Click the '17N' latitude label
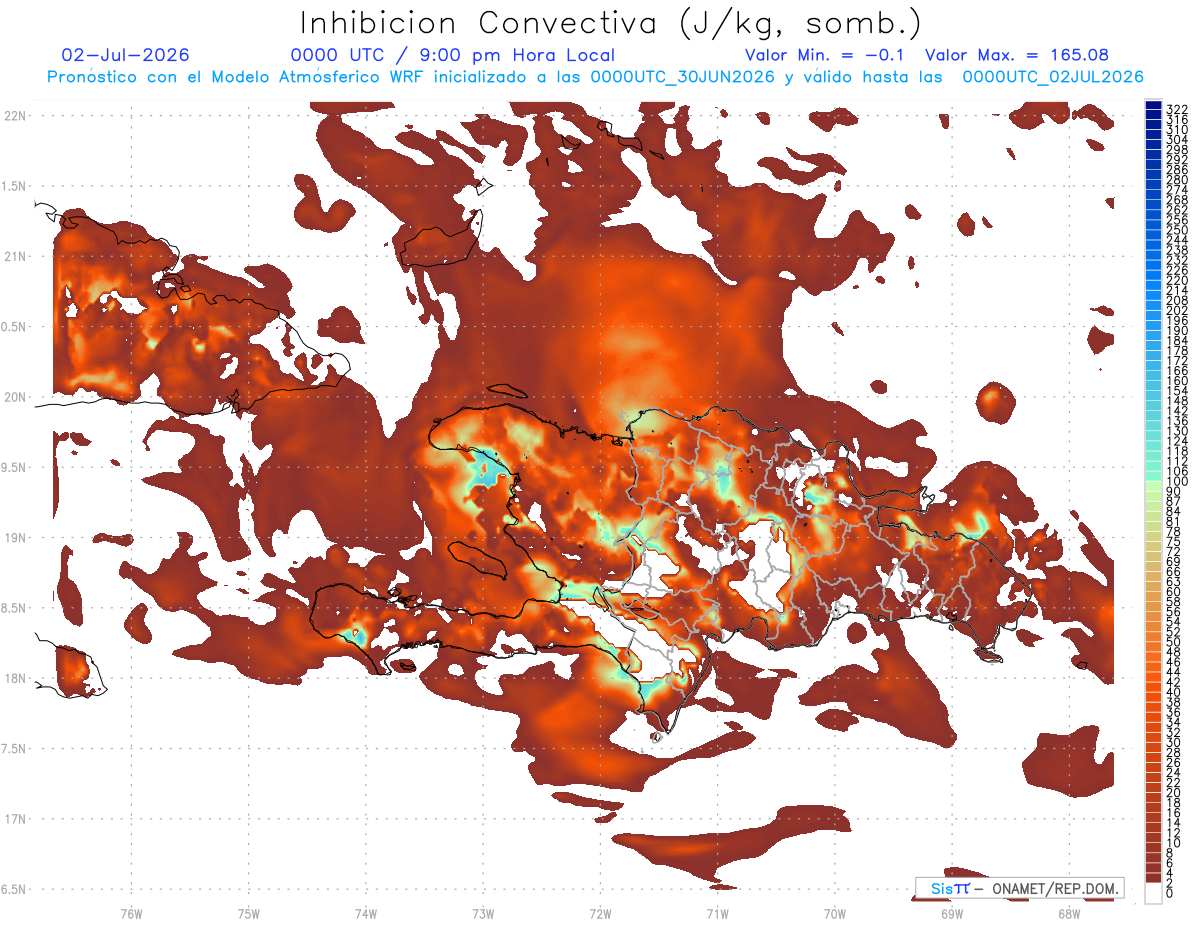 (14, 819)
